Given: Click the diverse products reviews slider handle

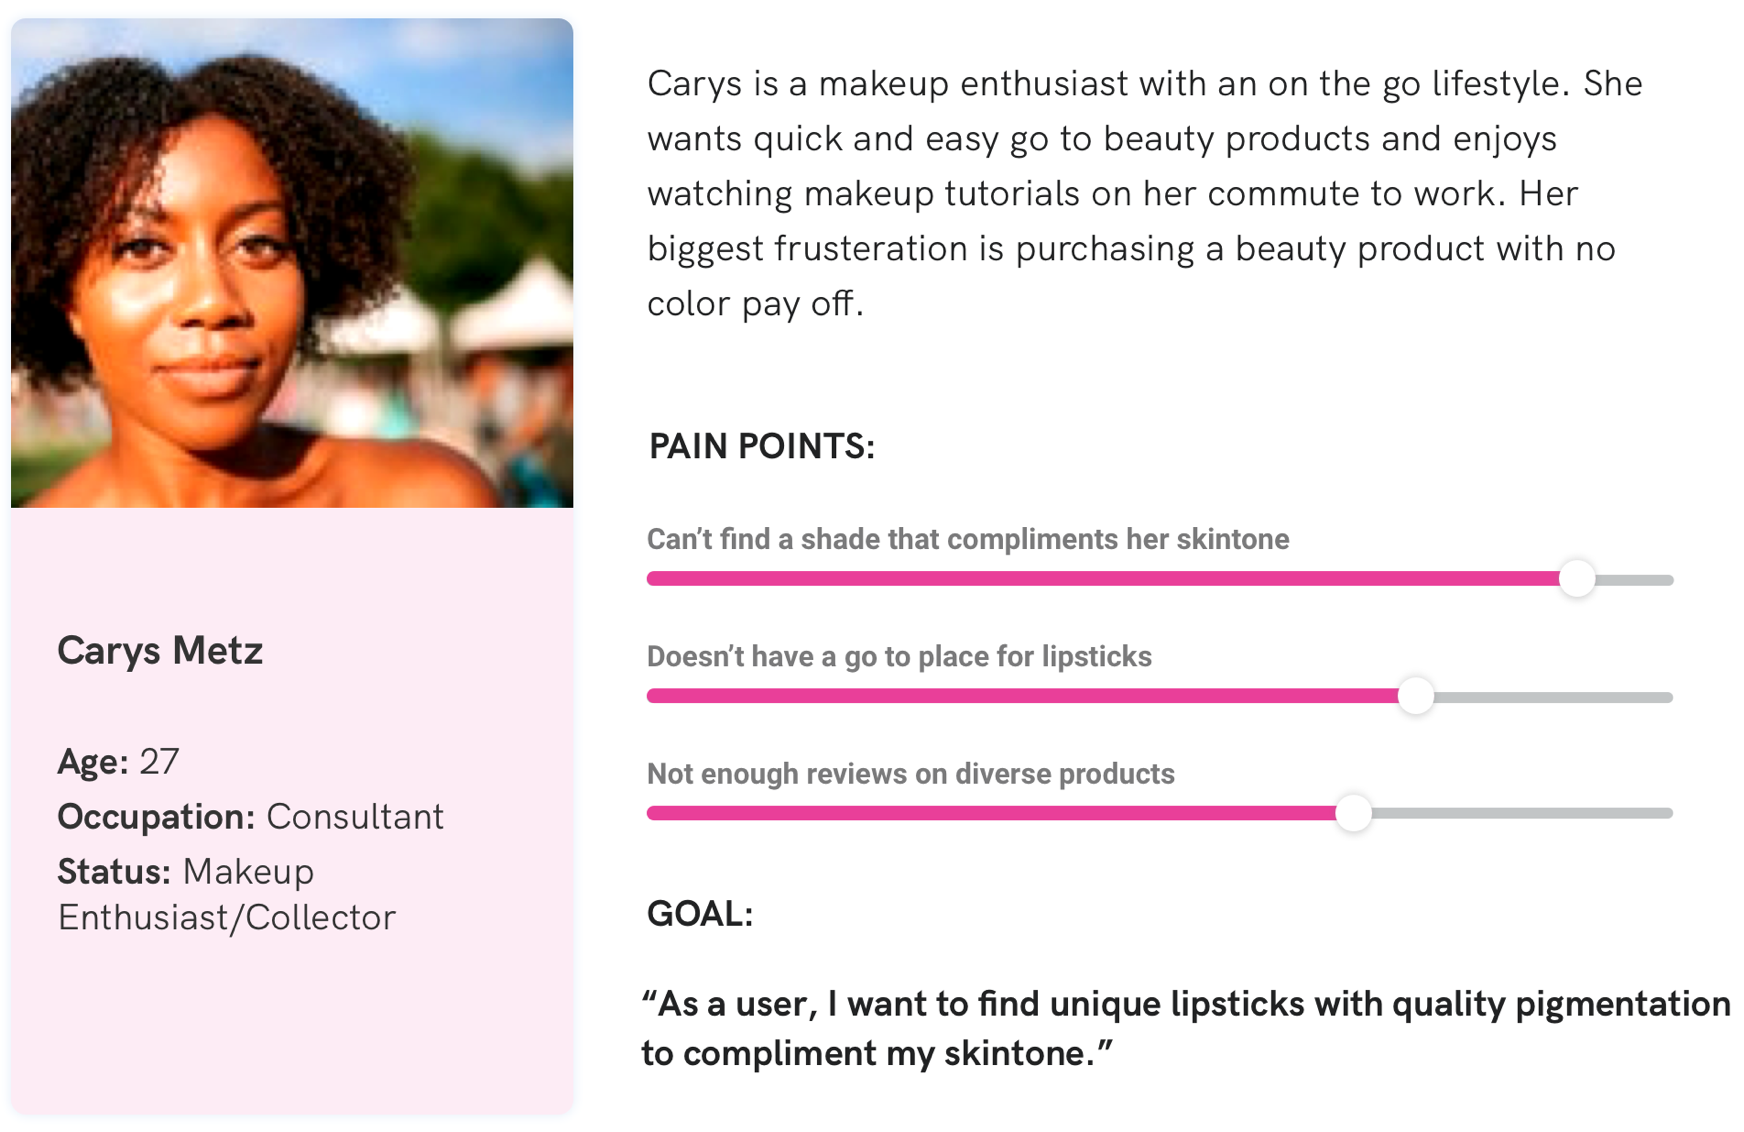Looking at the screenshot, I should (1353, 812).
